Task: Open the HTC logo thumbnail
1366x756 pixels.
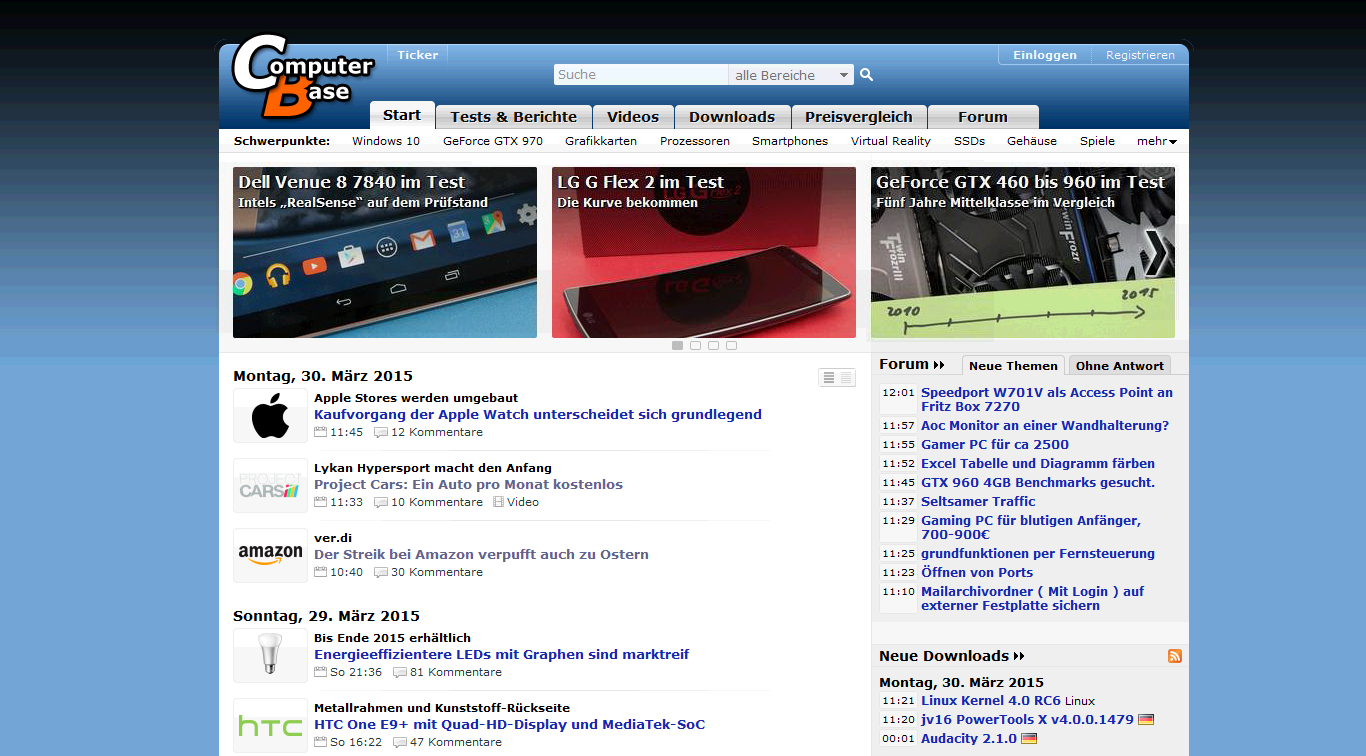Action: 270,726
